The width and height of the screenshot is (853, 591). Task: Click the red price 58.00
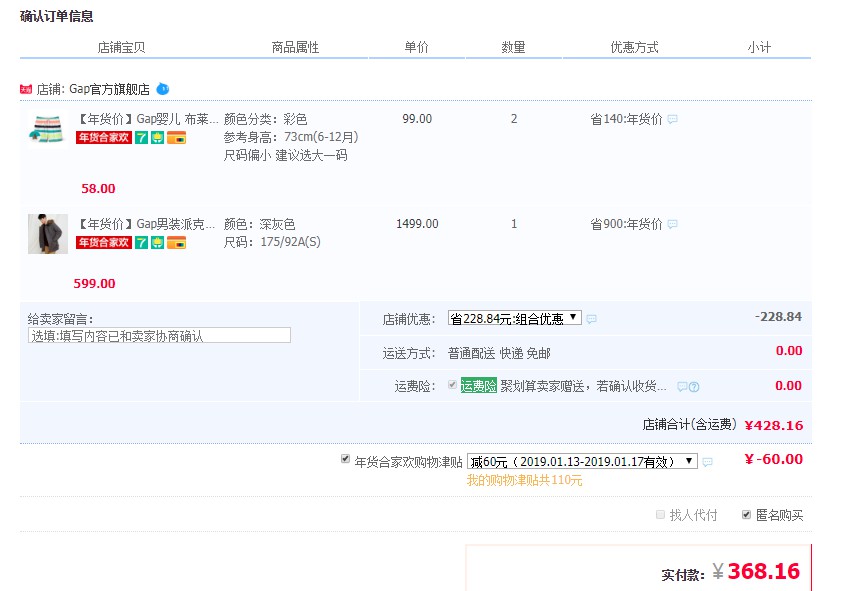pyautogui.click(x=98, y=189)
